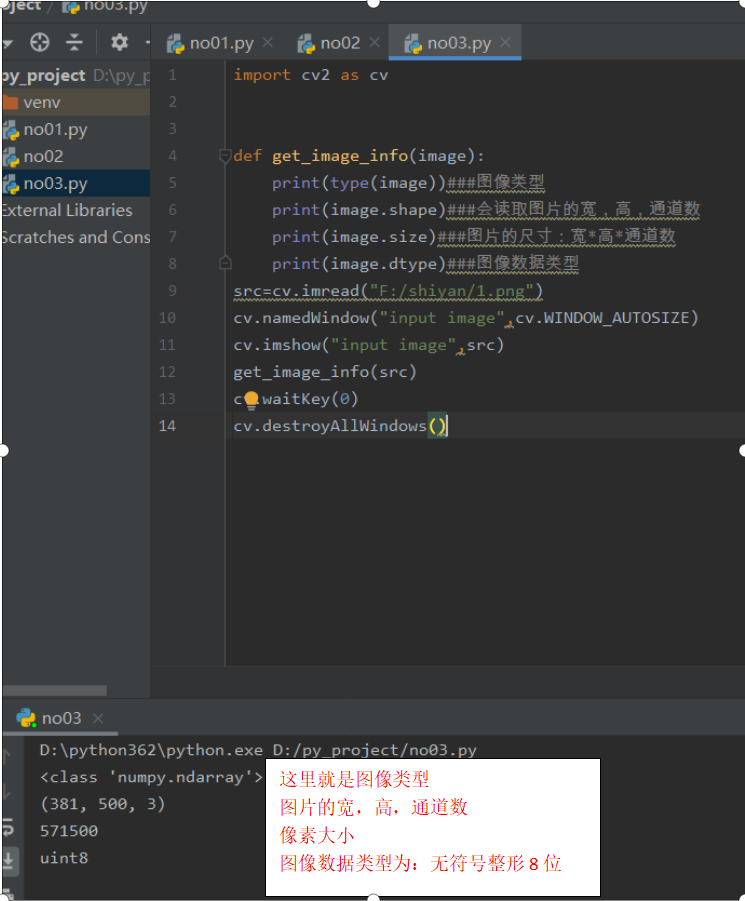Toggle soft-wrap in the run console
Image resolution: width=745 pixels, height=901 pixels.
coord(9,829)
